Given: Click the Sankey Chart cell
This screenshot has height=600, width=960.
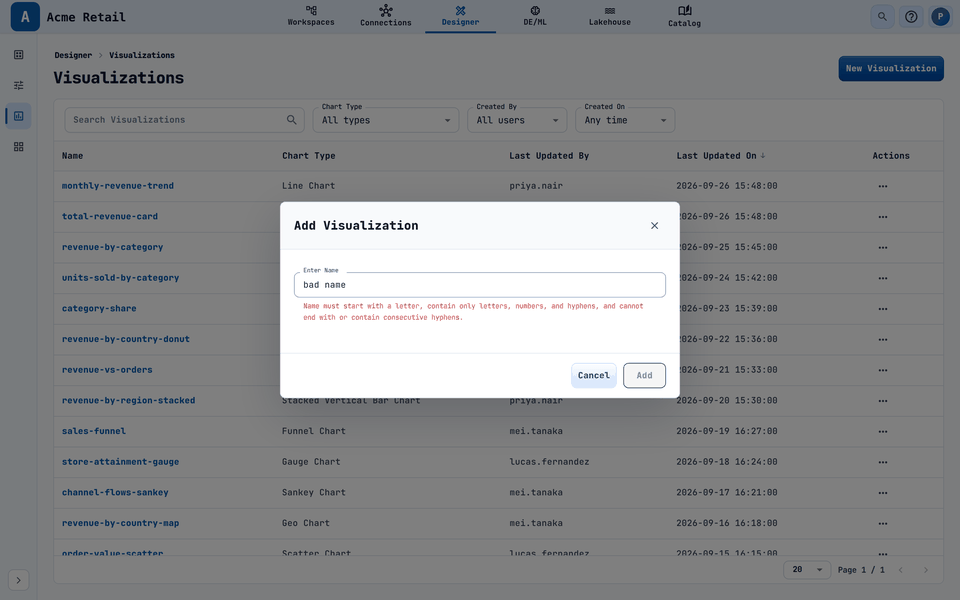Looking at the screenshot, I should (313, 492).
